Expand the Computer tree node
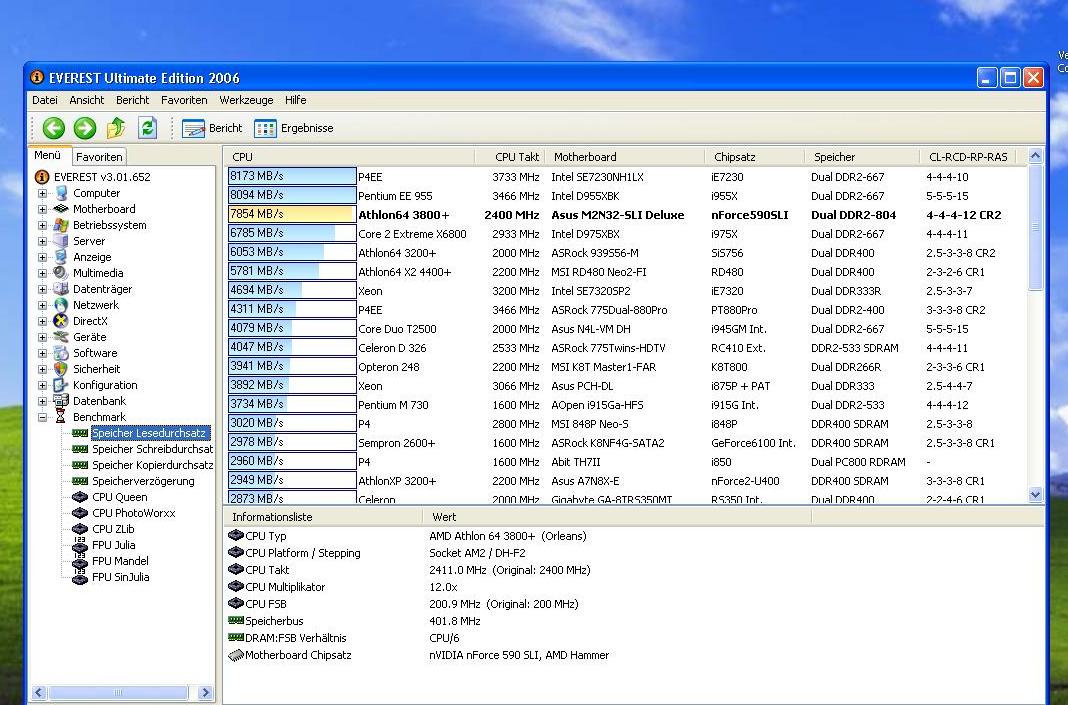The width and height of the screenshot is (1068, 705). tap(42, 193)
